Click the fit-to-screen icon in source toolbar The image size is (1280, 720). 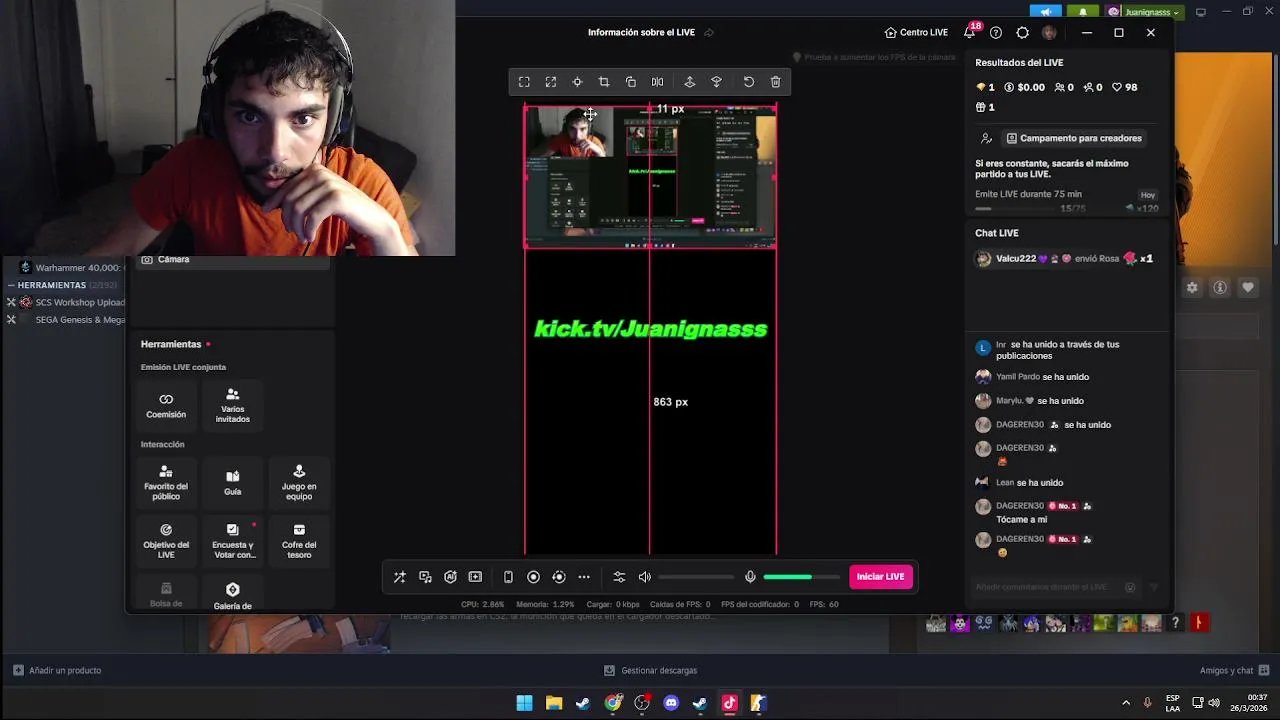coord(524,82)
